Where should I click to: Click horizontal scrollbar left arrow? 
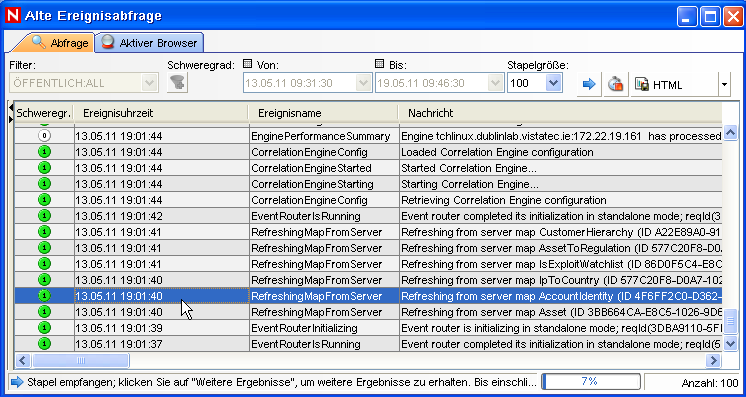[23, 360]
